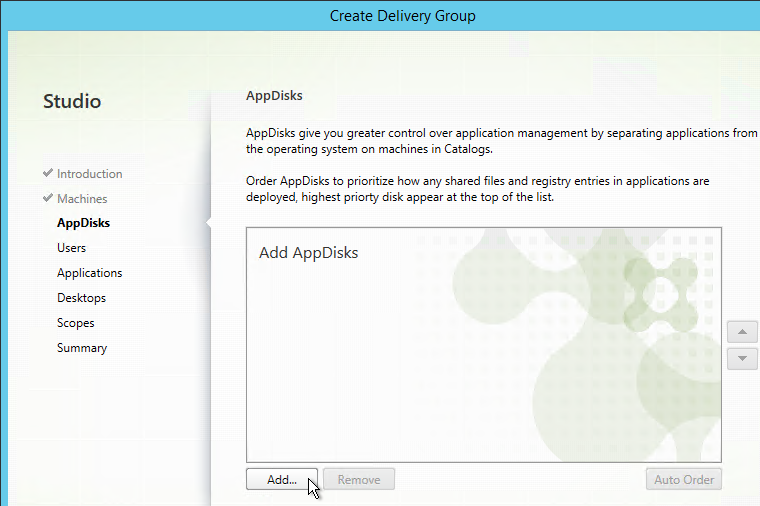Screen dimensions: 760x506
Task: Click the Auto Order button
Action: 683,479
